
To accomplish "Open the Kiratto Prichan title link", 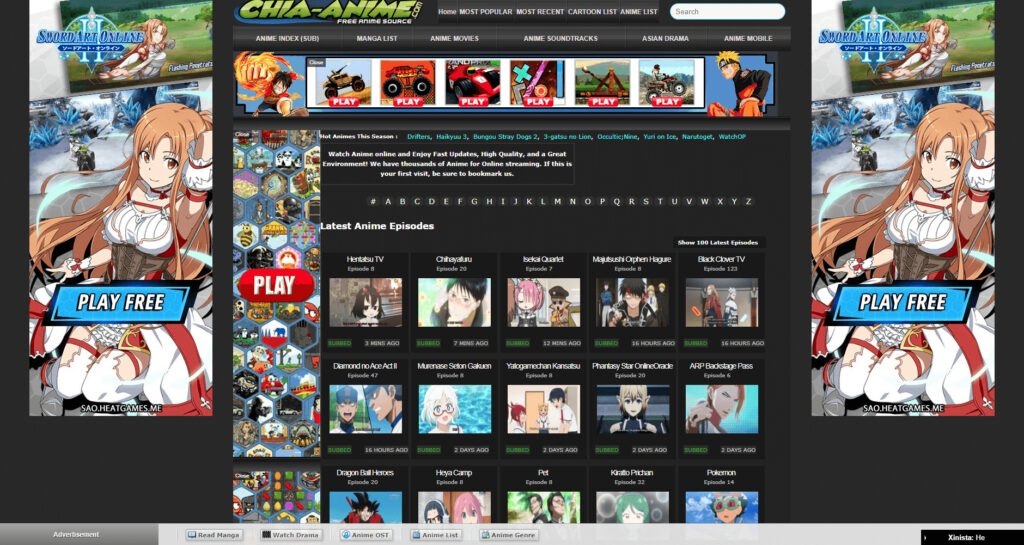I will (632, 473).
